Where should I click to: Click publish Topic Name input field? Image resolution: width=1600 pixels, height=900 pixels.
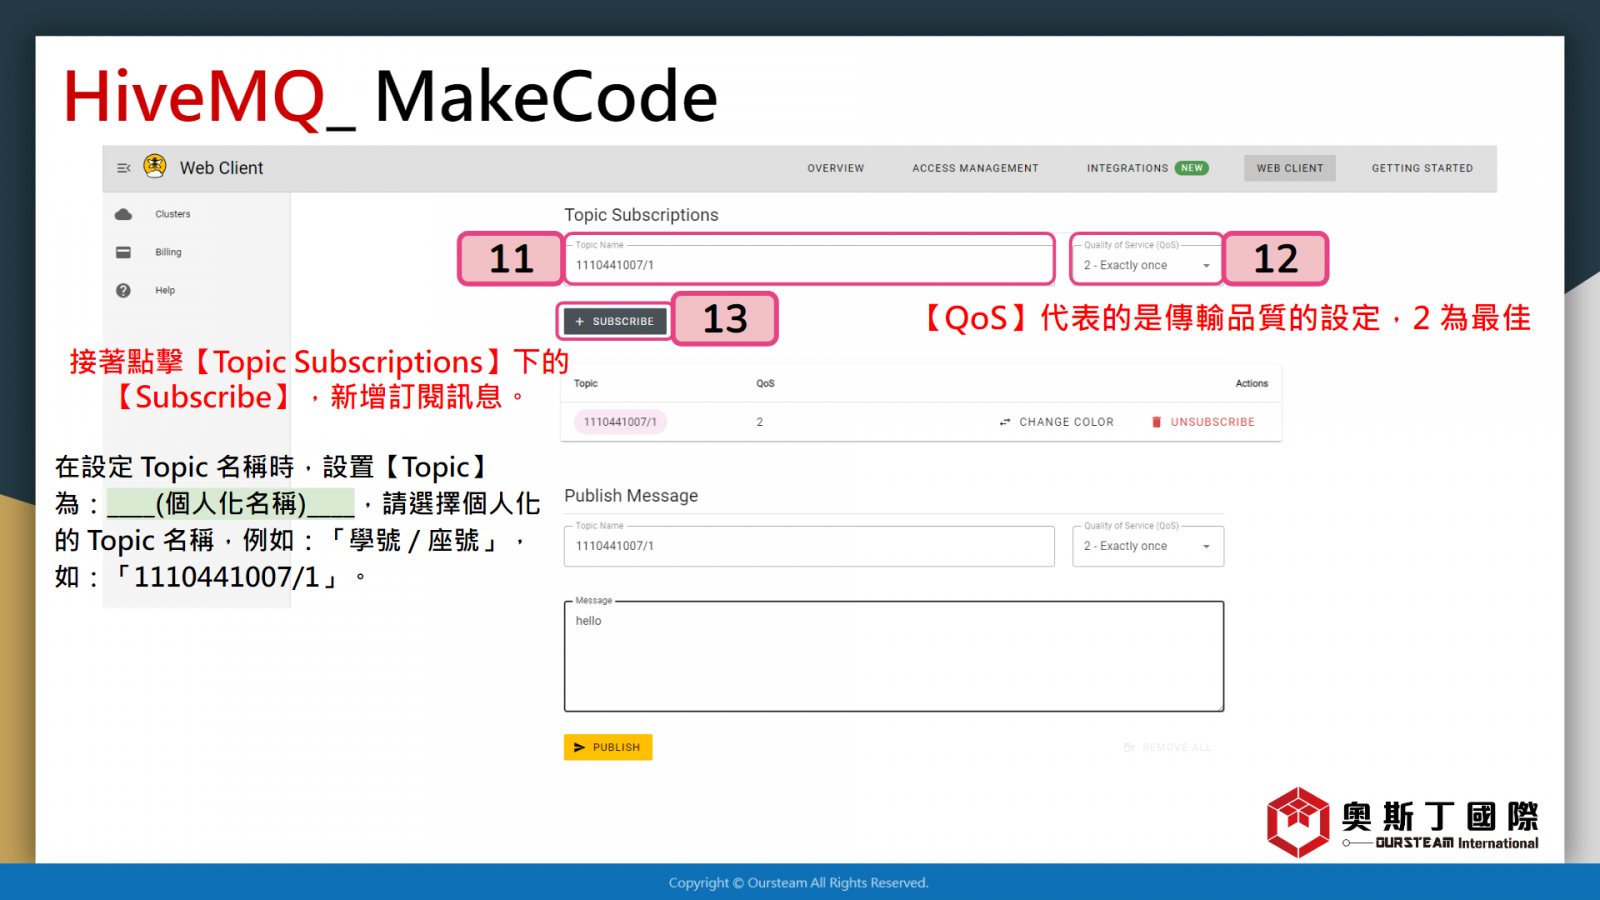click(809, 545)
